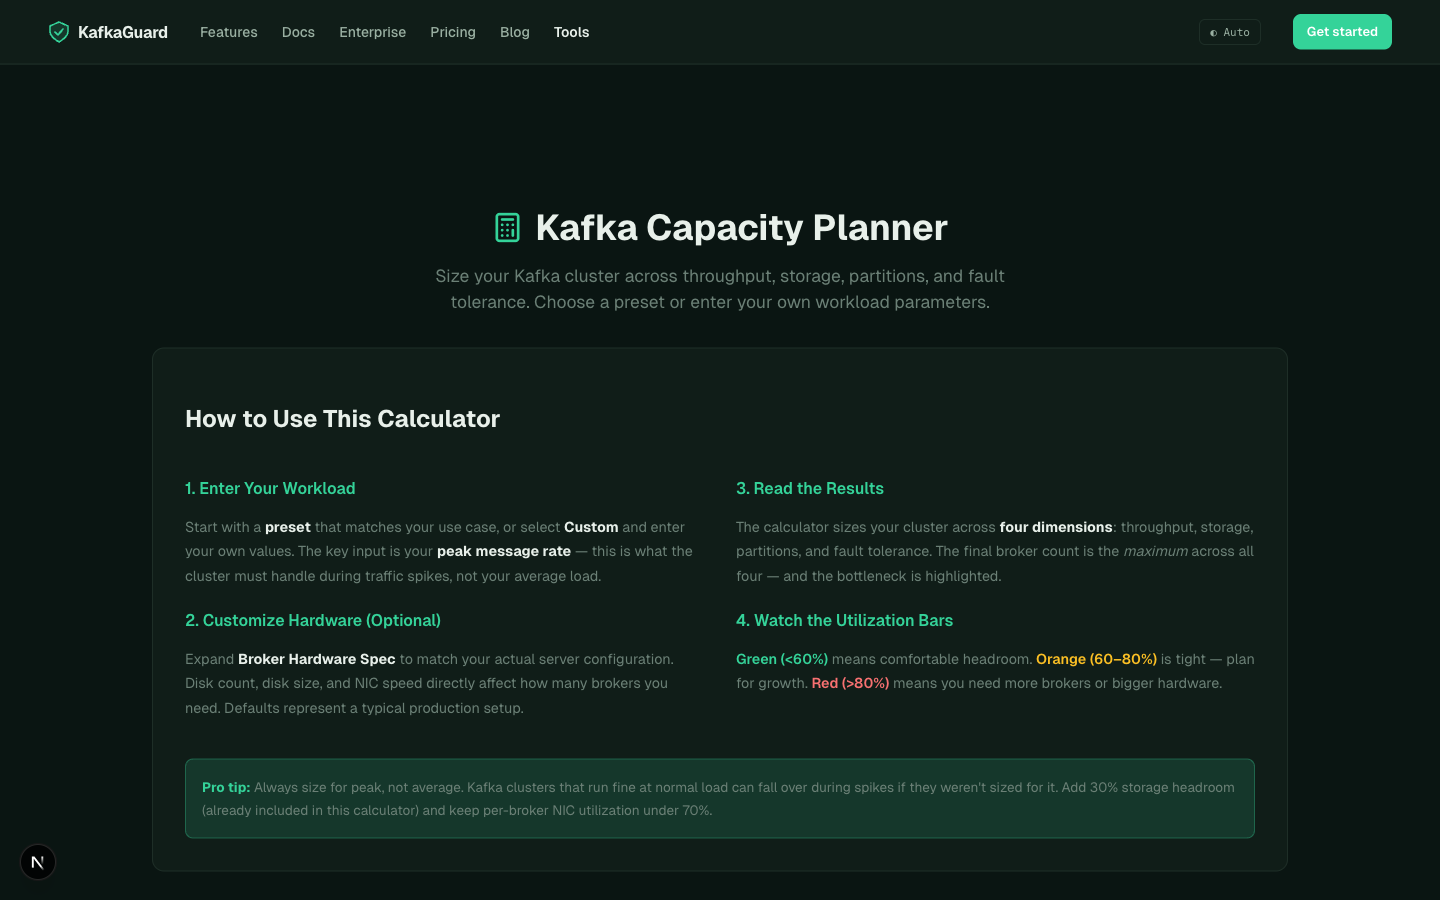Navigate to the Blog

tap(515, 32)
